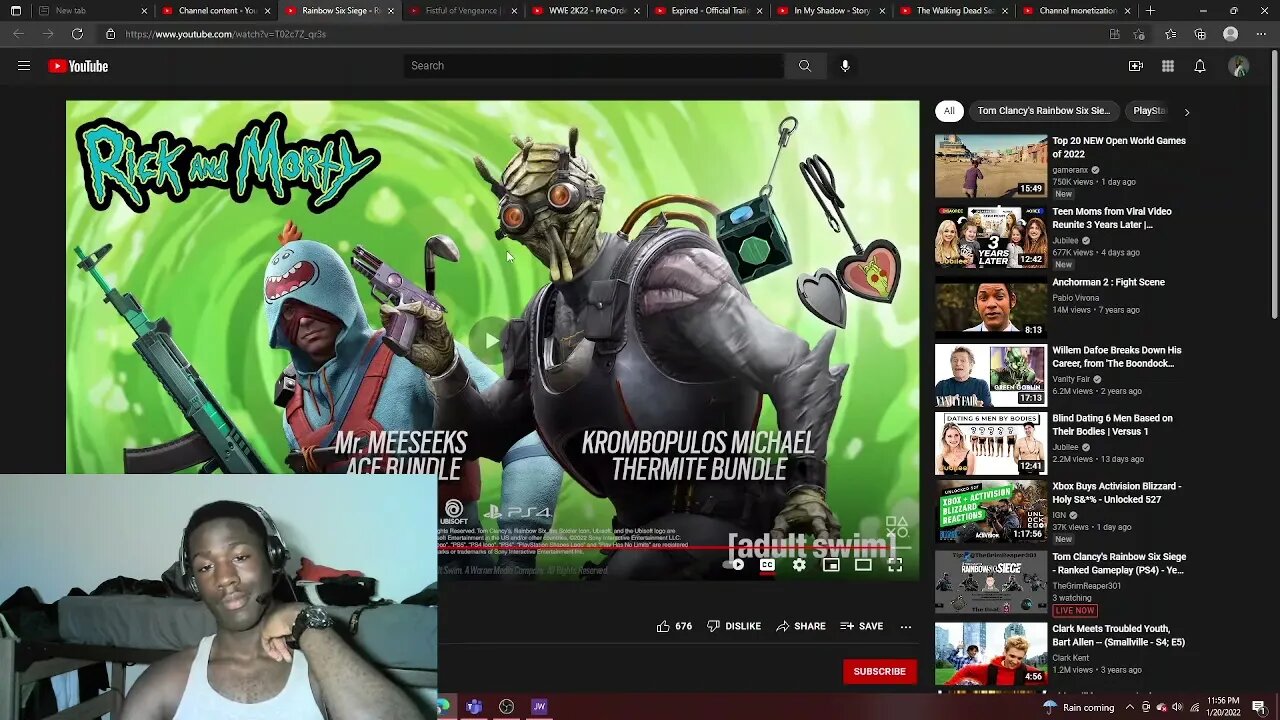Select Tom Clancy's Rainbow Six Siege chip
Viewport: 1280px width, 720px height.
1043,111
